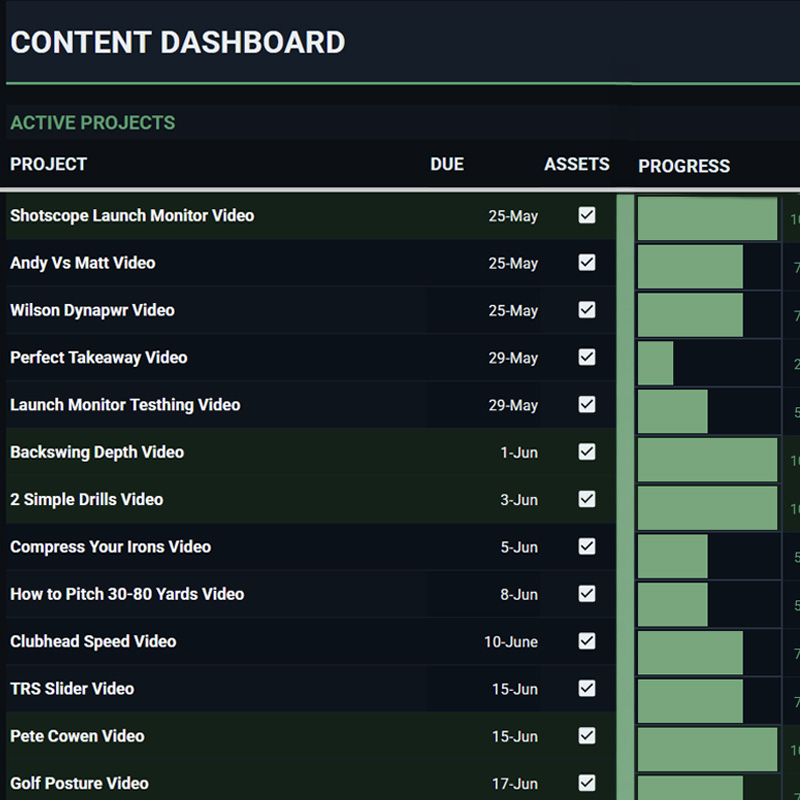Toggle Assets for Launch Monitor Testhing Video
Image resolution: width=800 pixels, height=800 pixels.
(587, 405)
